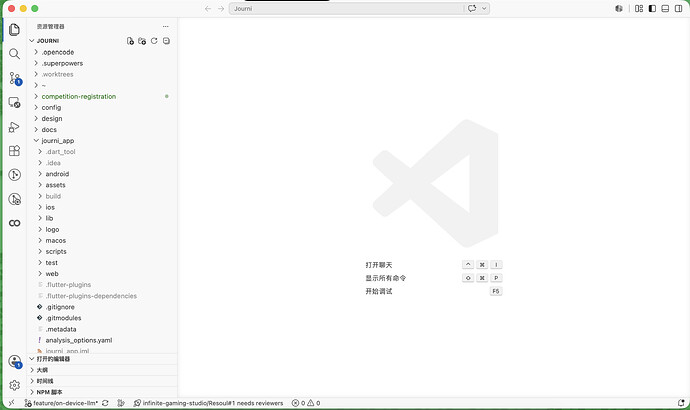
Task: Open the Extensions view
Action: pyautogui.click(x=15, y=151)
